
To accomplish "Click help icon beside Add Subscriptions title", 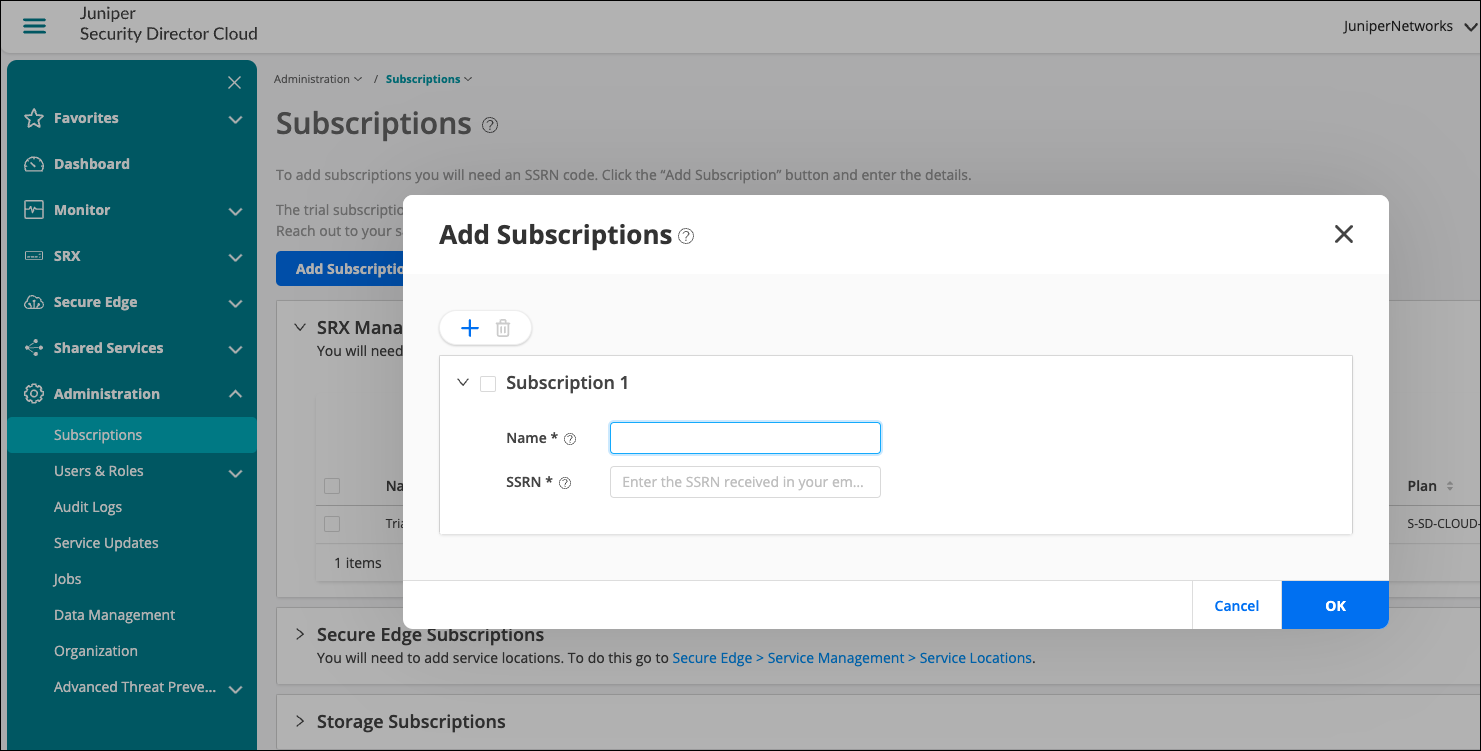I will click(686, 236).
